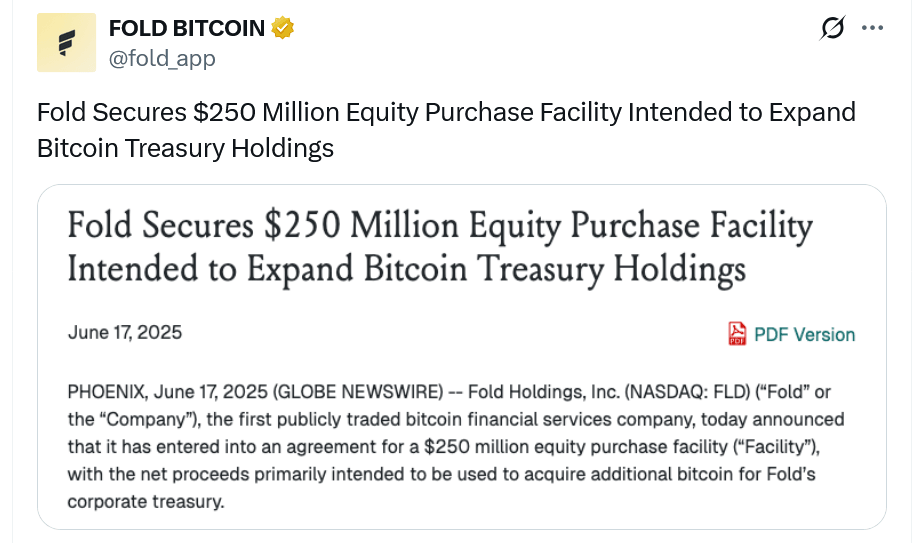The width and height of the screenshot is (922, 543).
Task: Click the Fold profile avatar logo
Action: coord(66,43)
